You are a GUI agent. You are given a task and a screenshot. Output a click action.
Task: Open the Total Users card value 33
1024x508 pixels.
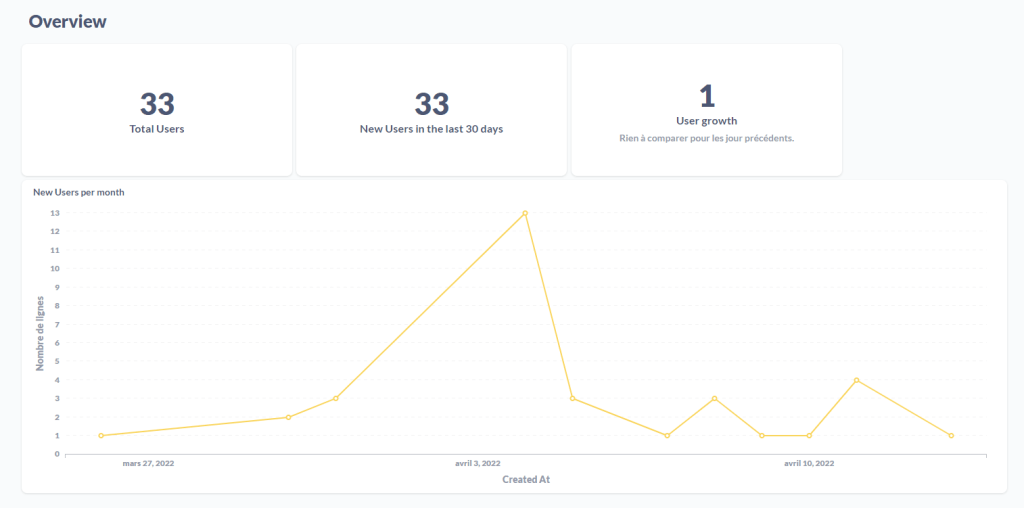coord(157,104)
